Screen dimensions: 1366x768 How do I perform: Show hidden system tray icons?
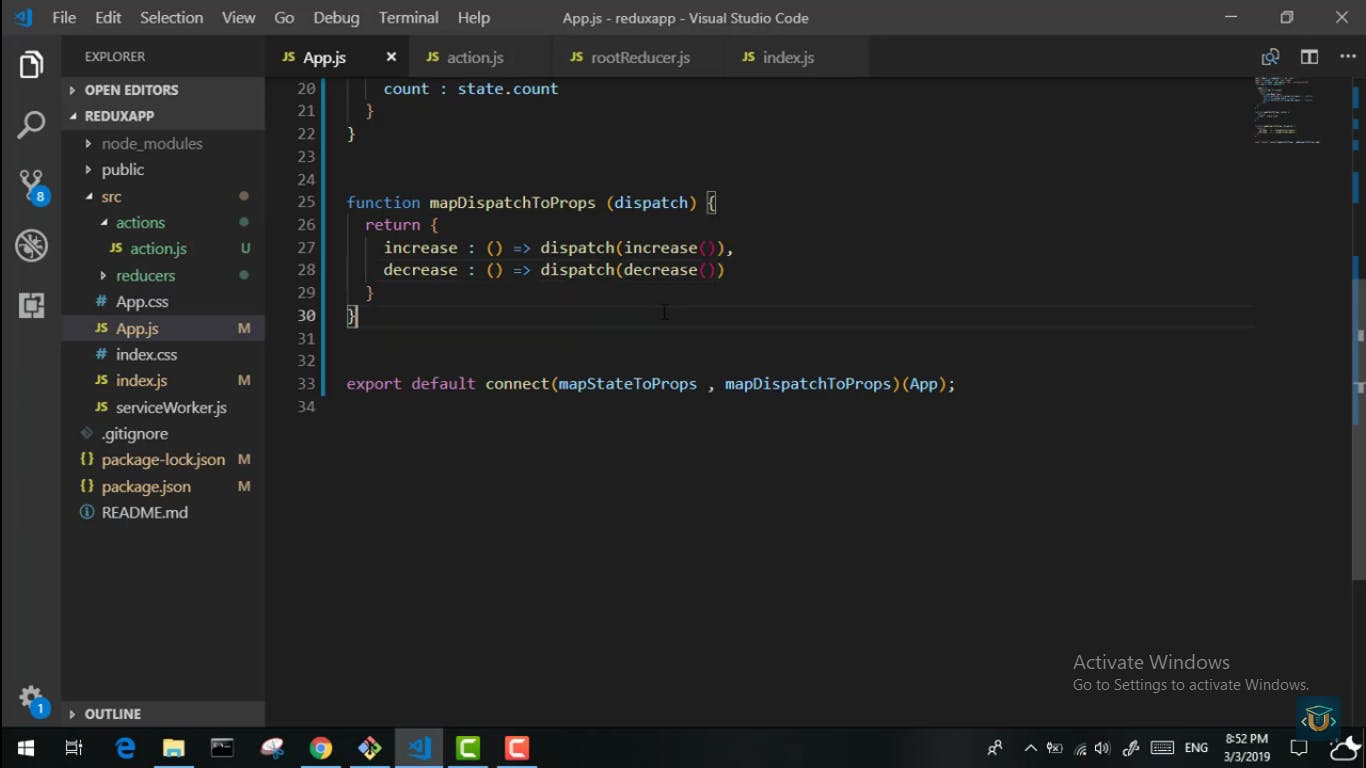pyautogui.click(x=1030, y=748)
